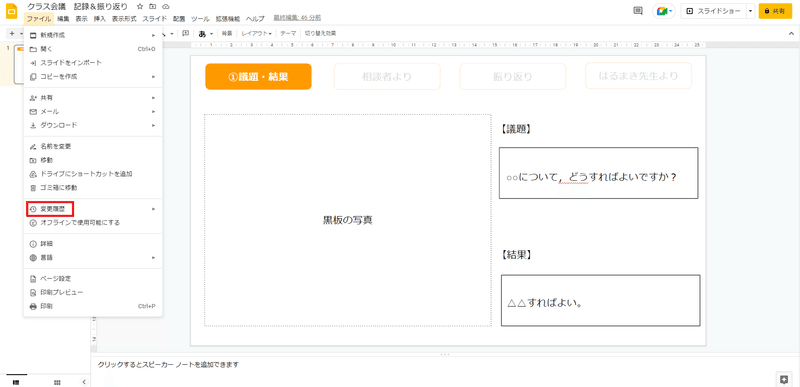Image resolution: width=800 pixels, height=387 pixels.
Task: Click the yellow 共有 share button
Action: pos(775,11)
